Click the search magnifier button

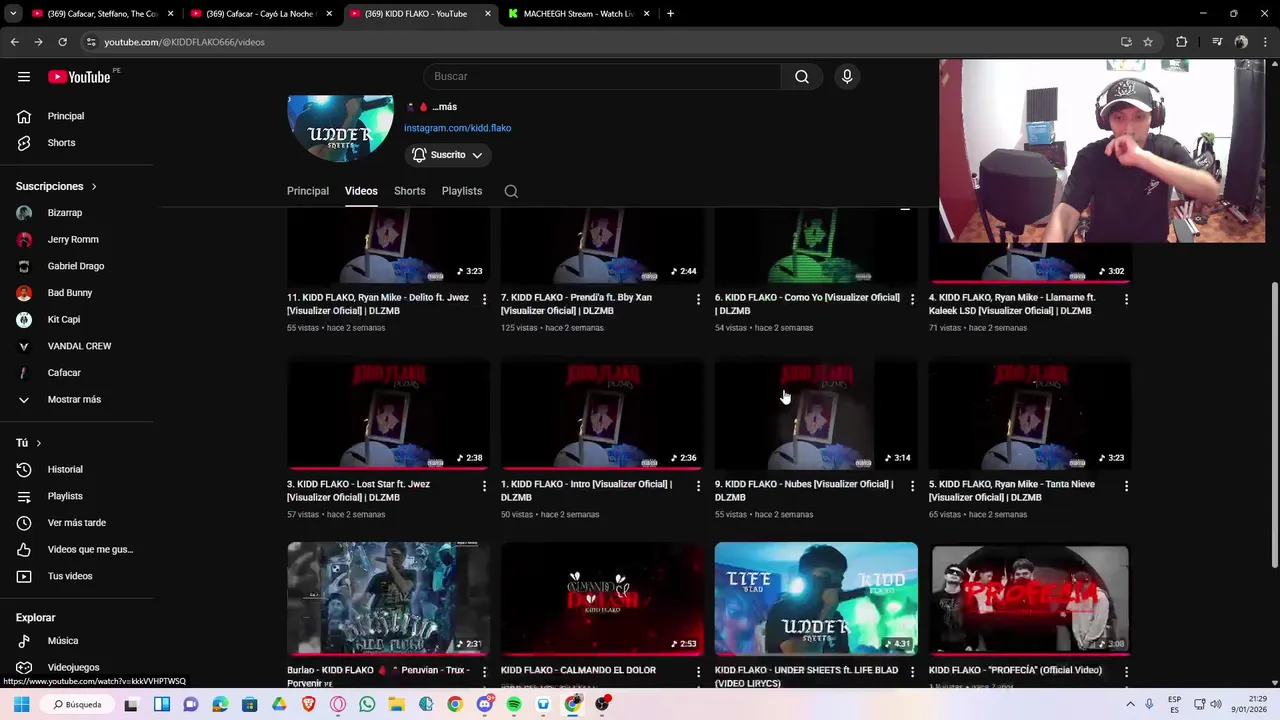click(802, 77)
